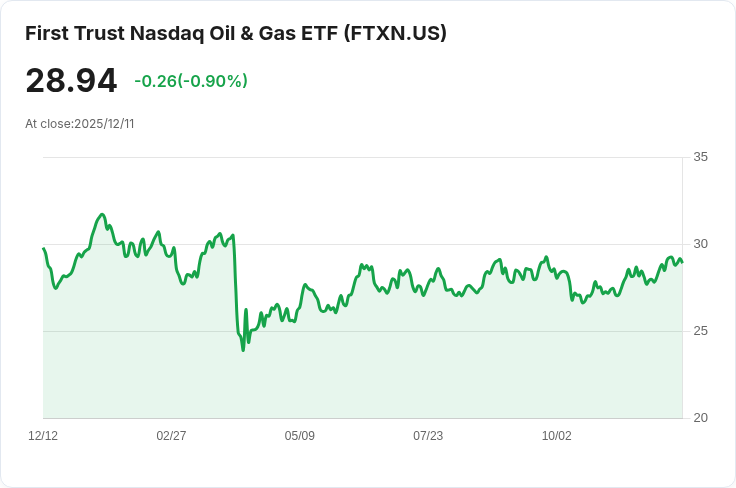Select the 12/12 date on the time axis
This screenshot has height=488, width=736.
(43, 436)
